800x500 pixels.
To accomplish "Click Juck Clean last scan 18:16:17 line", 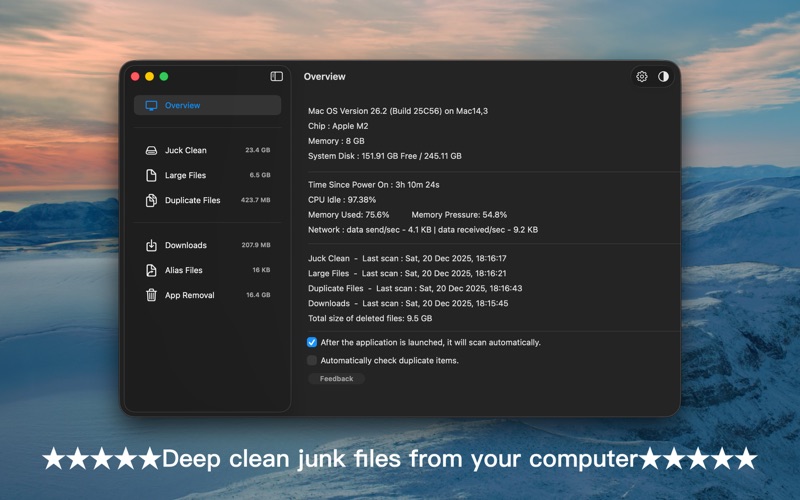I will pyautogui.click(x=407, y=258).
